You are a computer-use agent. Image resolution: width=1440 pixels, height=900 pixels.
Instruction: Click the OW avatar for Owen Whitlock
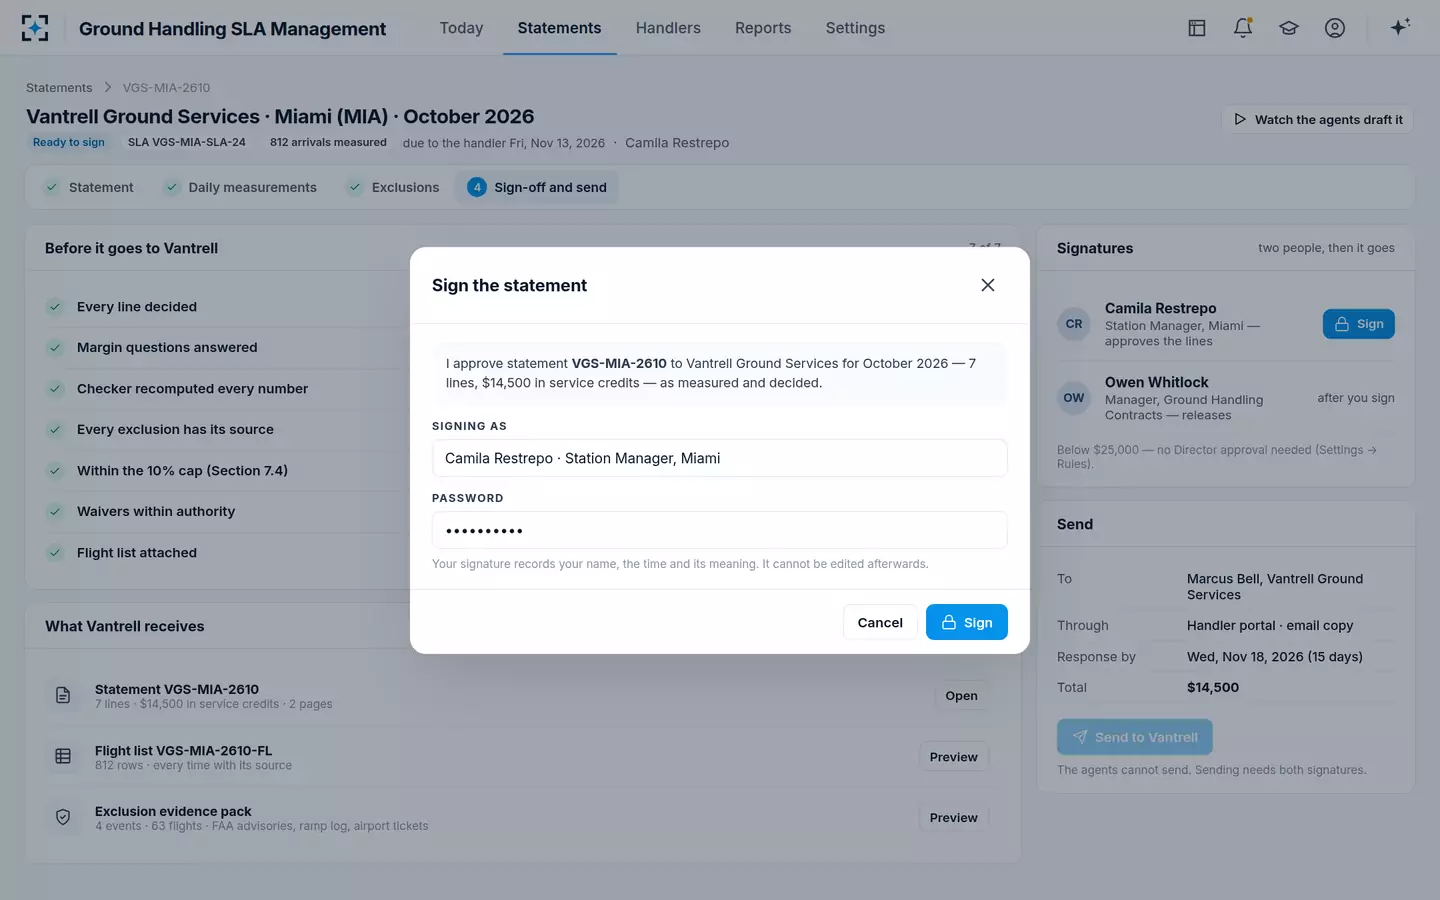(1074, 398)
